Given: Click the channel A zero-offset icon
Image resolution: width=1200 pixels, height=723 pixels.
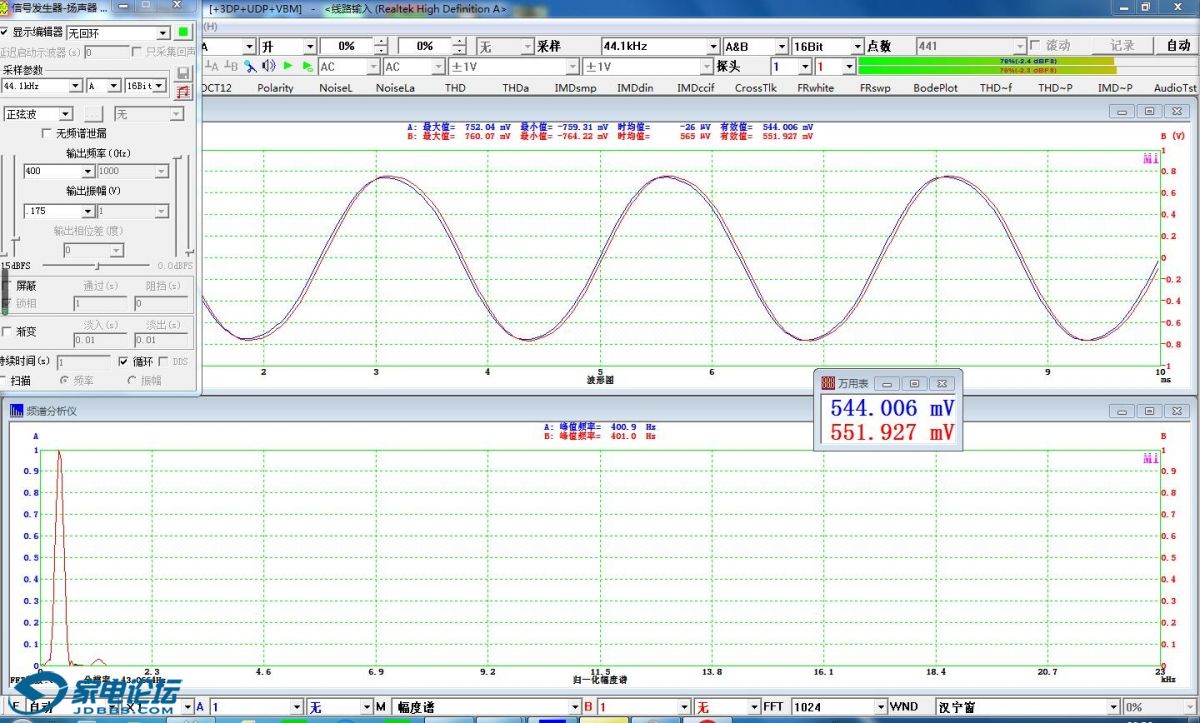Looking at the screenshot, I should point(212,66).
